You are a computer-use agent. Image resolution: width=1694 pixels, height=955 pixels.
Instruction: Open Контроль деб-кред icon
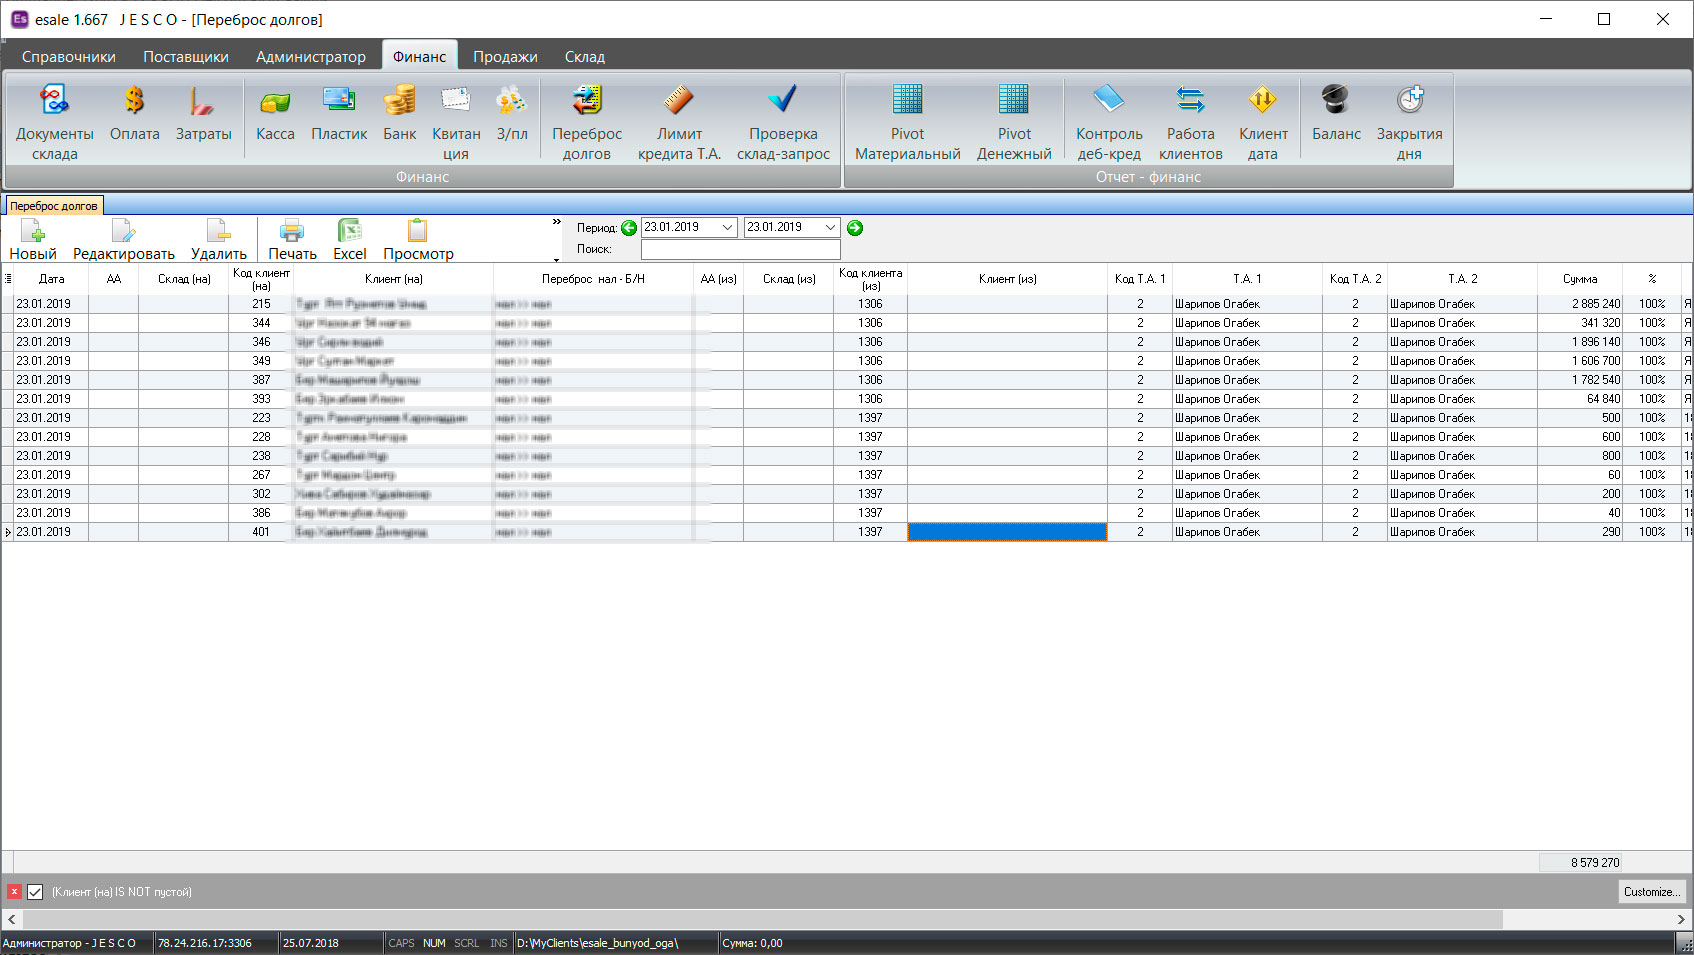[x=1109, y=121]
